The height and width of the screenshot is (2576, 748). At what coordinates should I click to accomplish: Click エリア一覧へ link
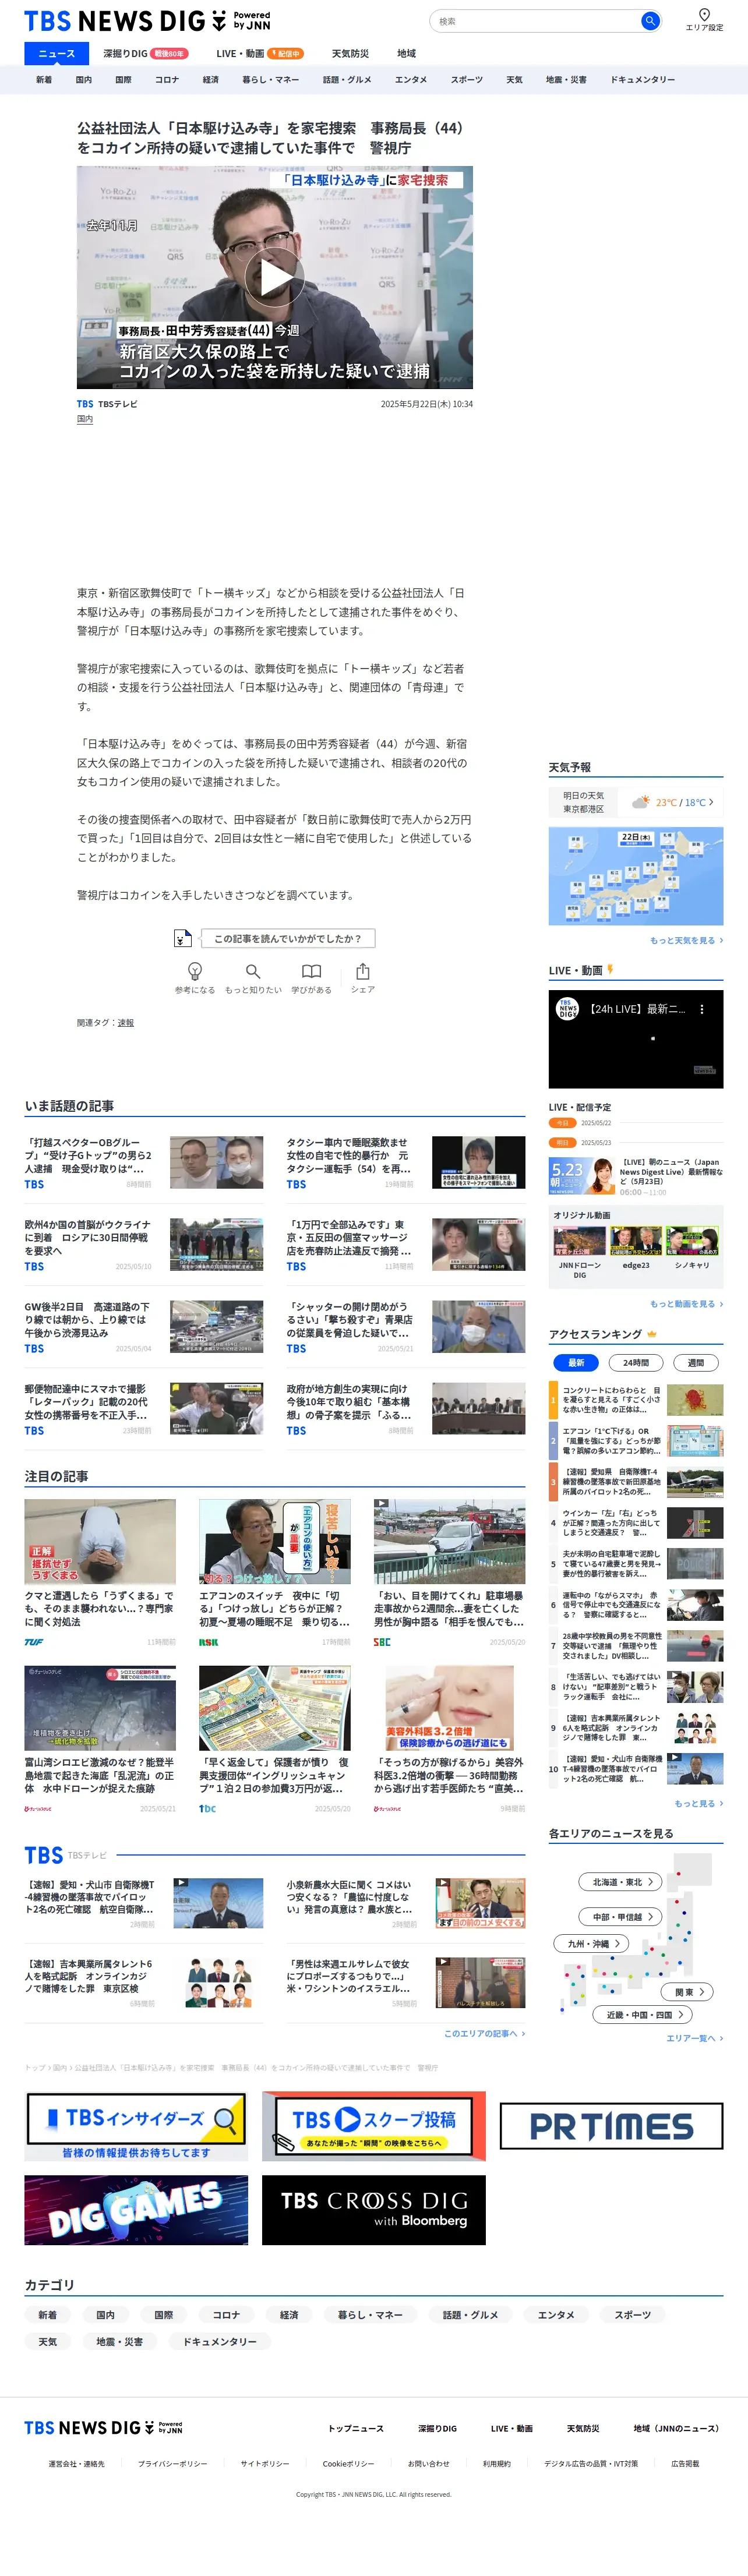pyautogui.click(x=694, y=2038)
